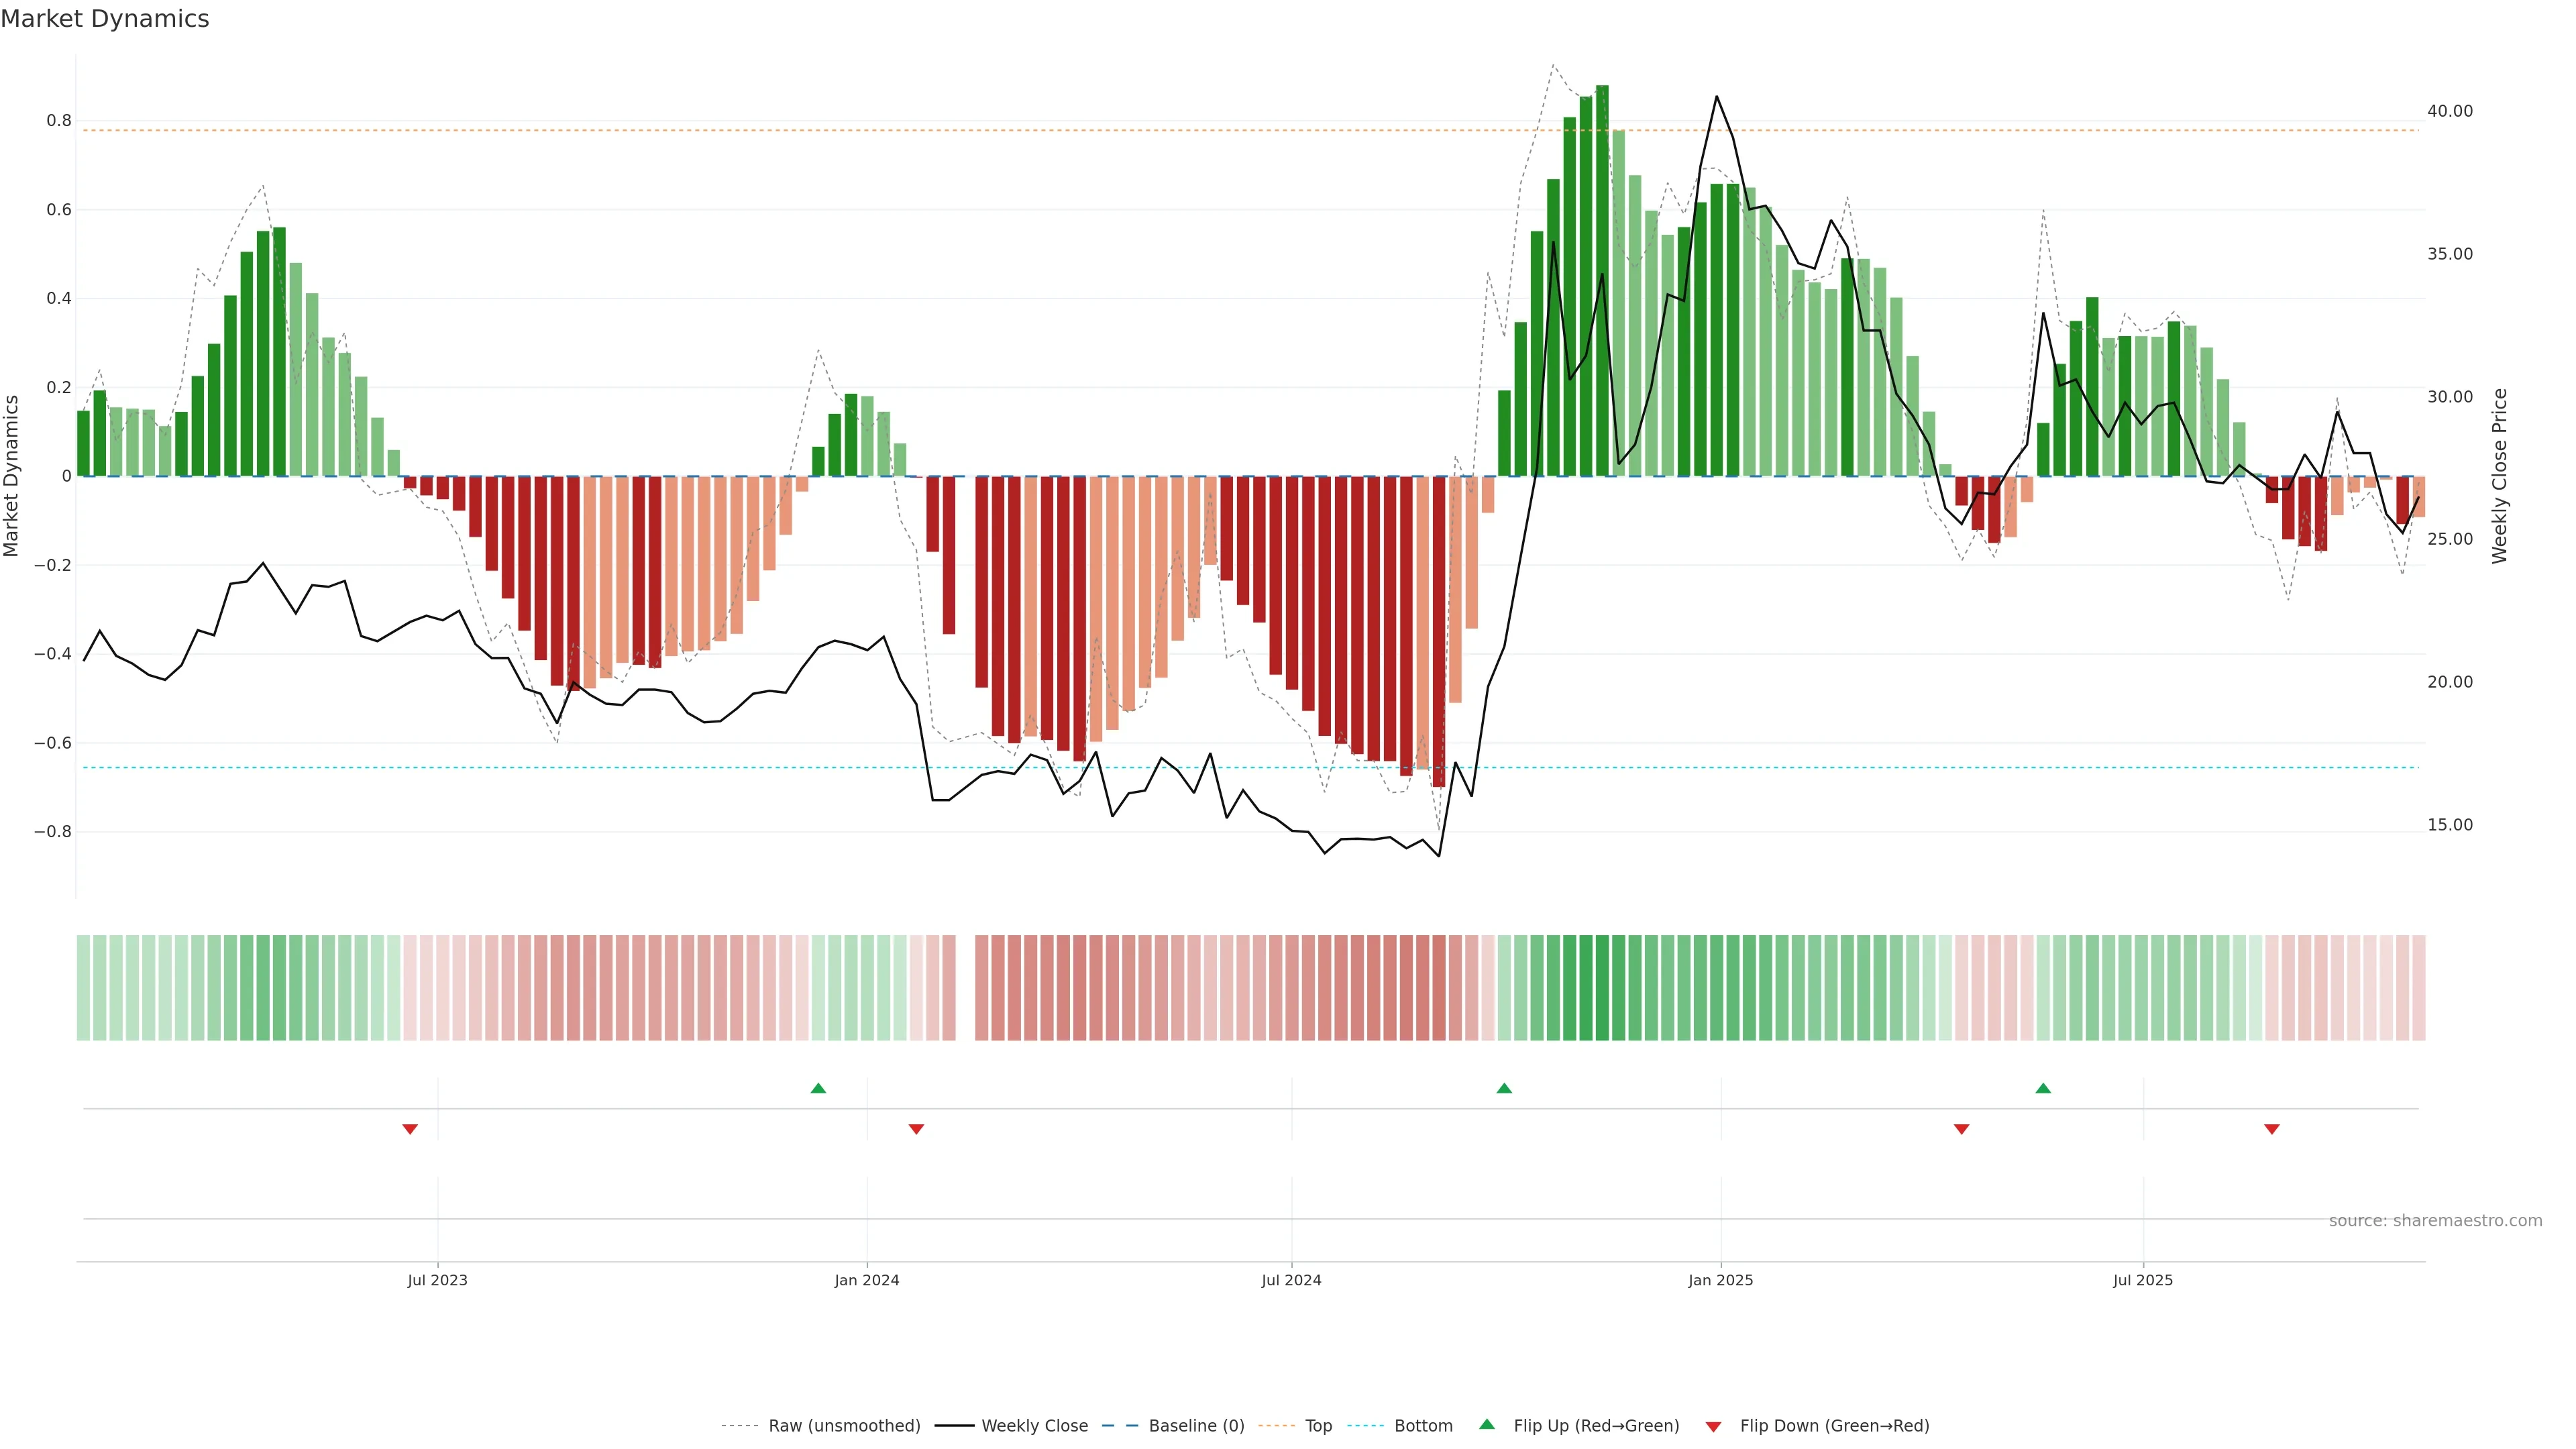Click the red flip-down marker after Jan 2025
Screen dimensions: 2576x1449
point(1961,1129)
